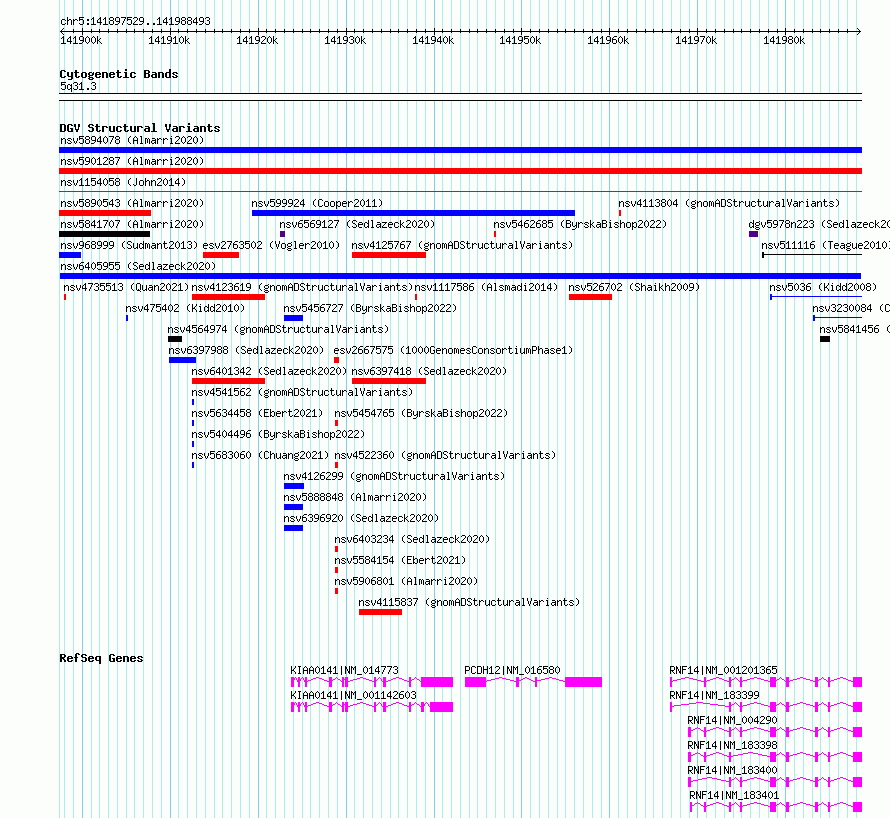The image size is (890, 818).
Task: Select the red nsv4115837 variant bar
Action: 380,612
